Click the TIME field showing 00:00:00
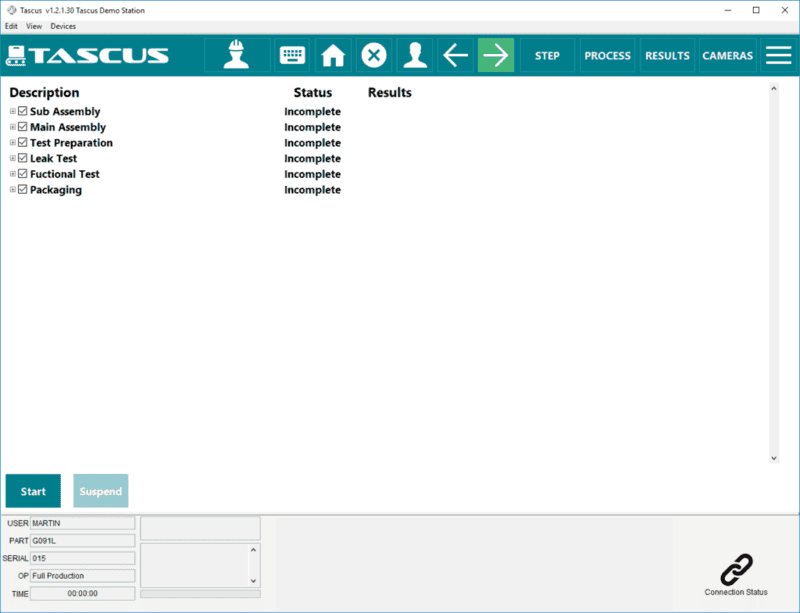This screenshot has height=613, width=800. click(x=83, y=594)
